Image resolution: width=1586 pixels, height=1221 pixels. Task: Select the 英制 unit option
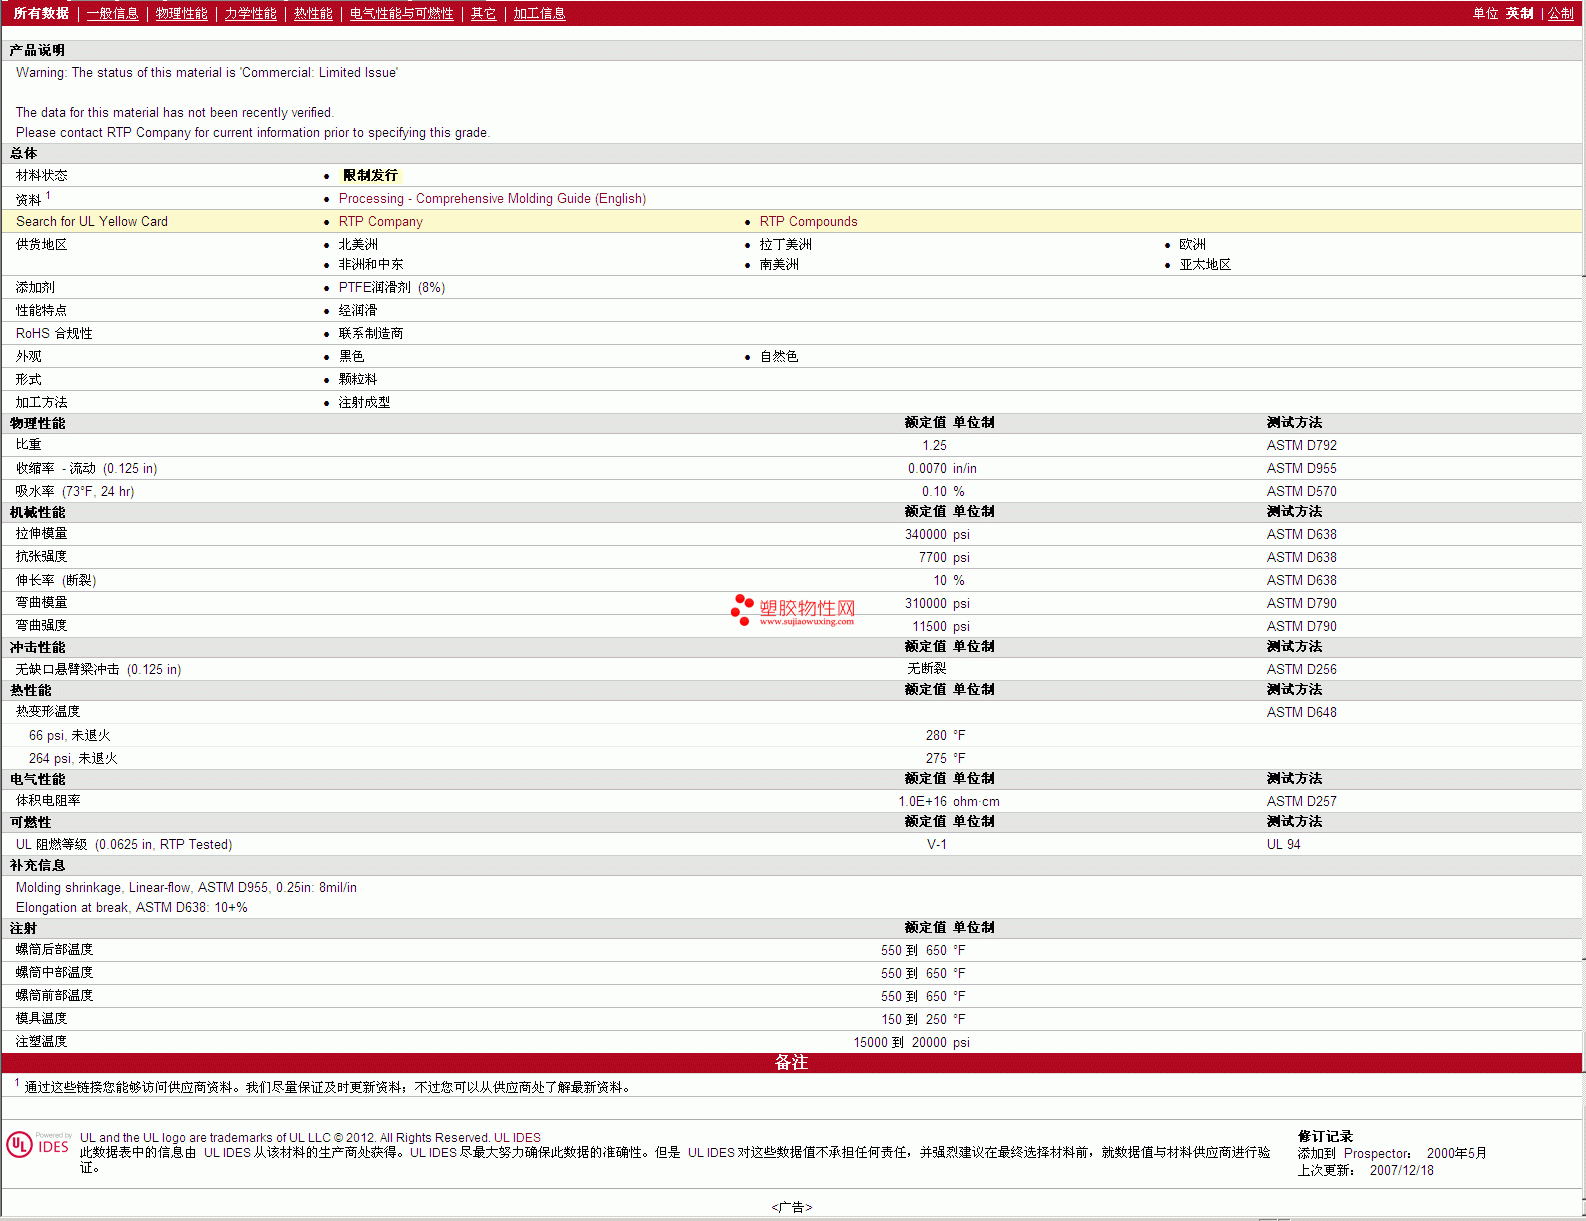point(1519,13)
